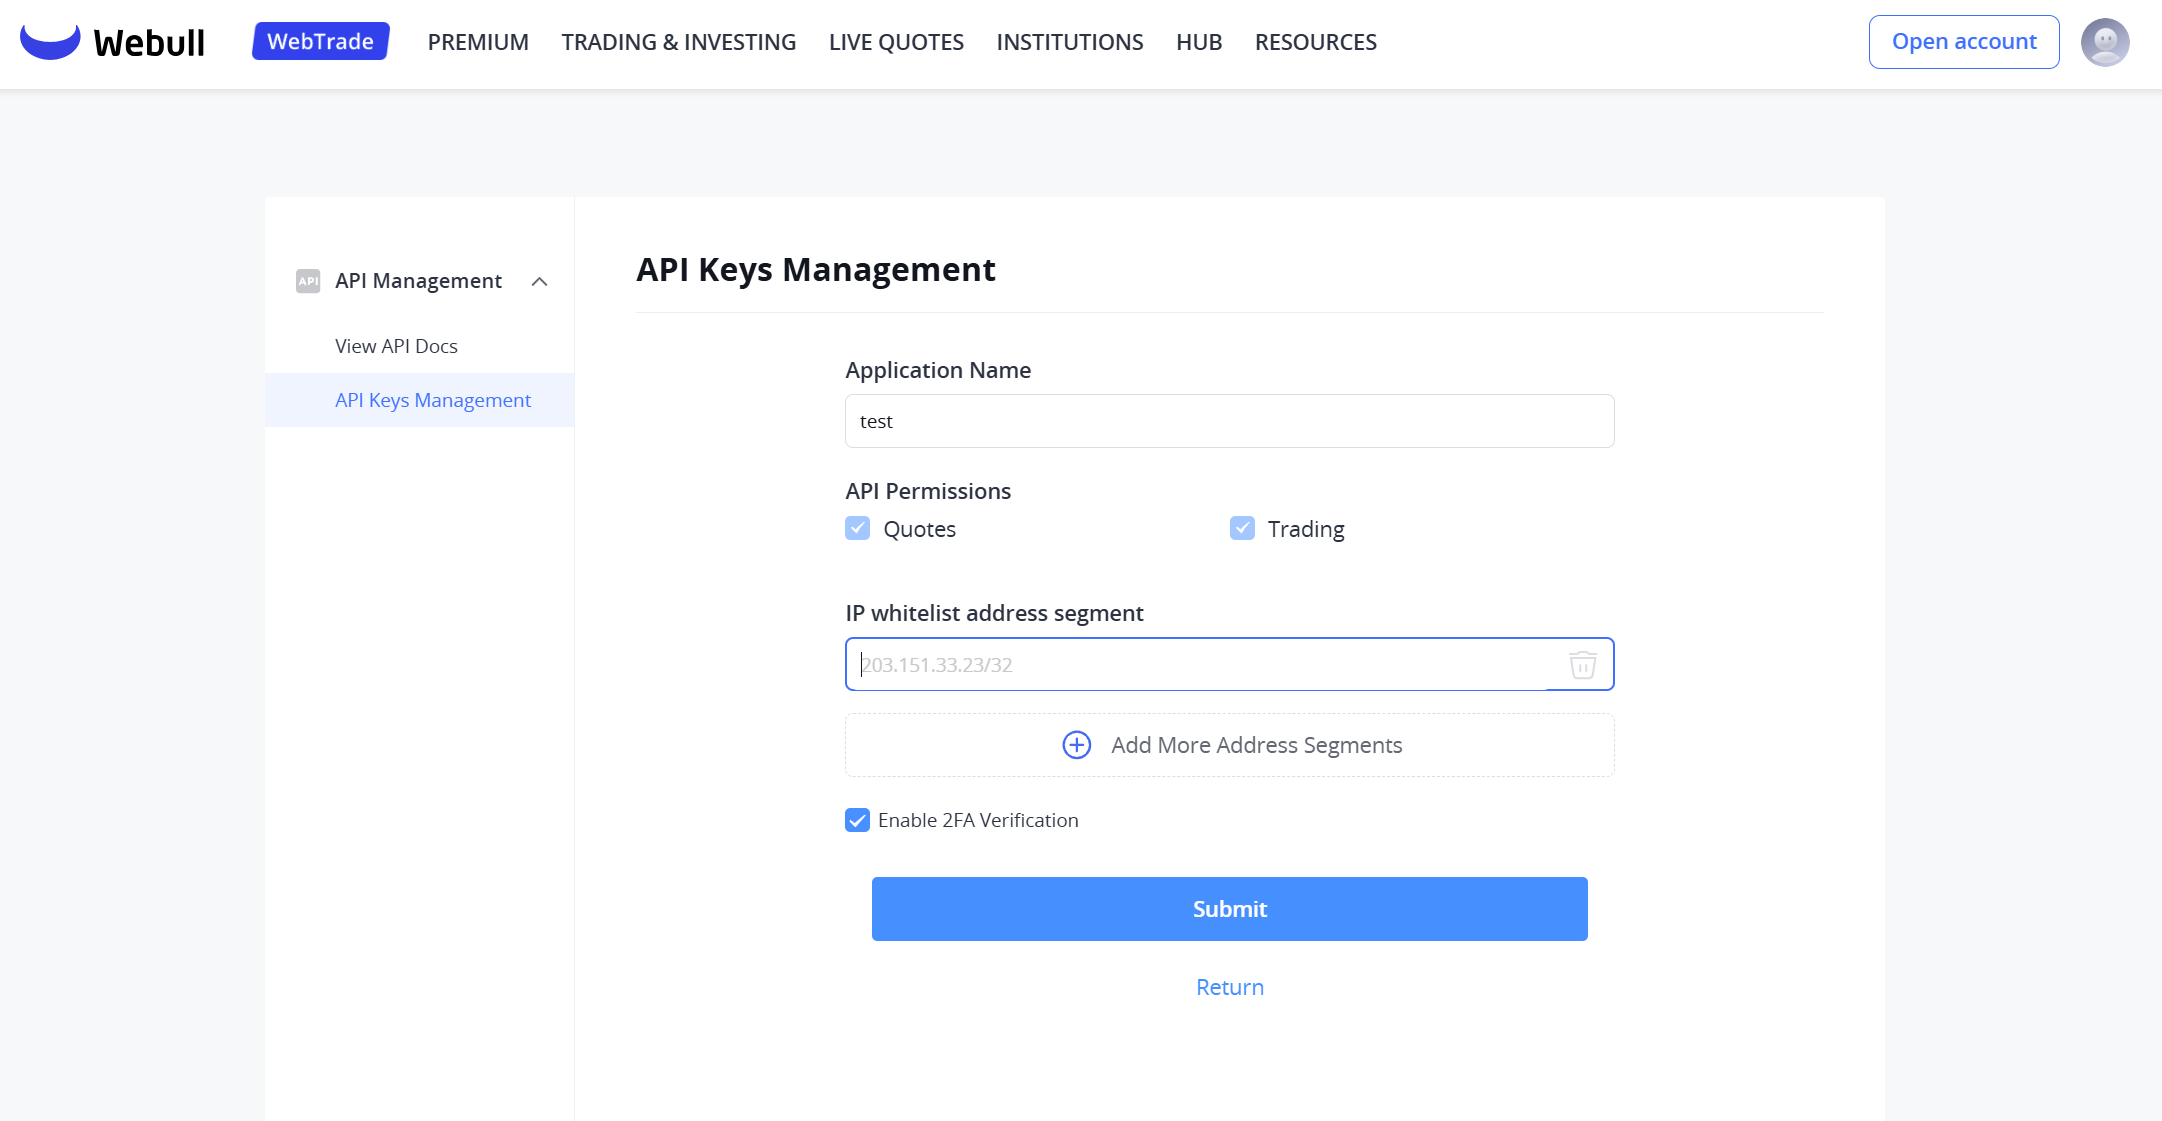Click the API icon beside API Management
Viewport: 2162px width, 1121px height.
click(308, 281)
